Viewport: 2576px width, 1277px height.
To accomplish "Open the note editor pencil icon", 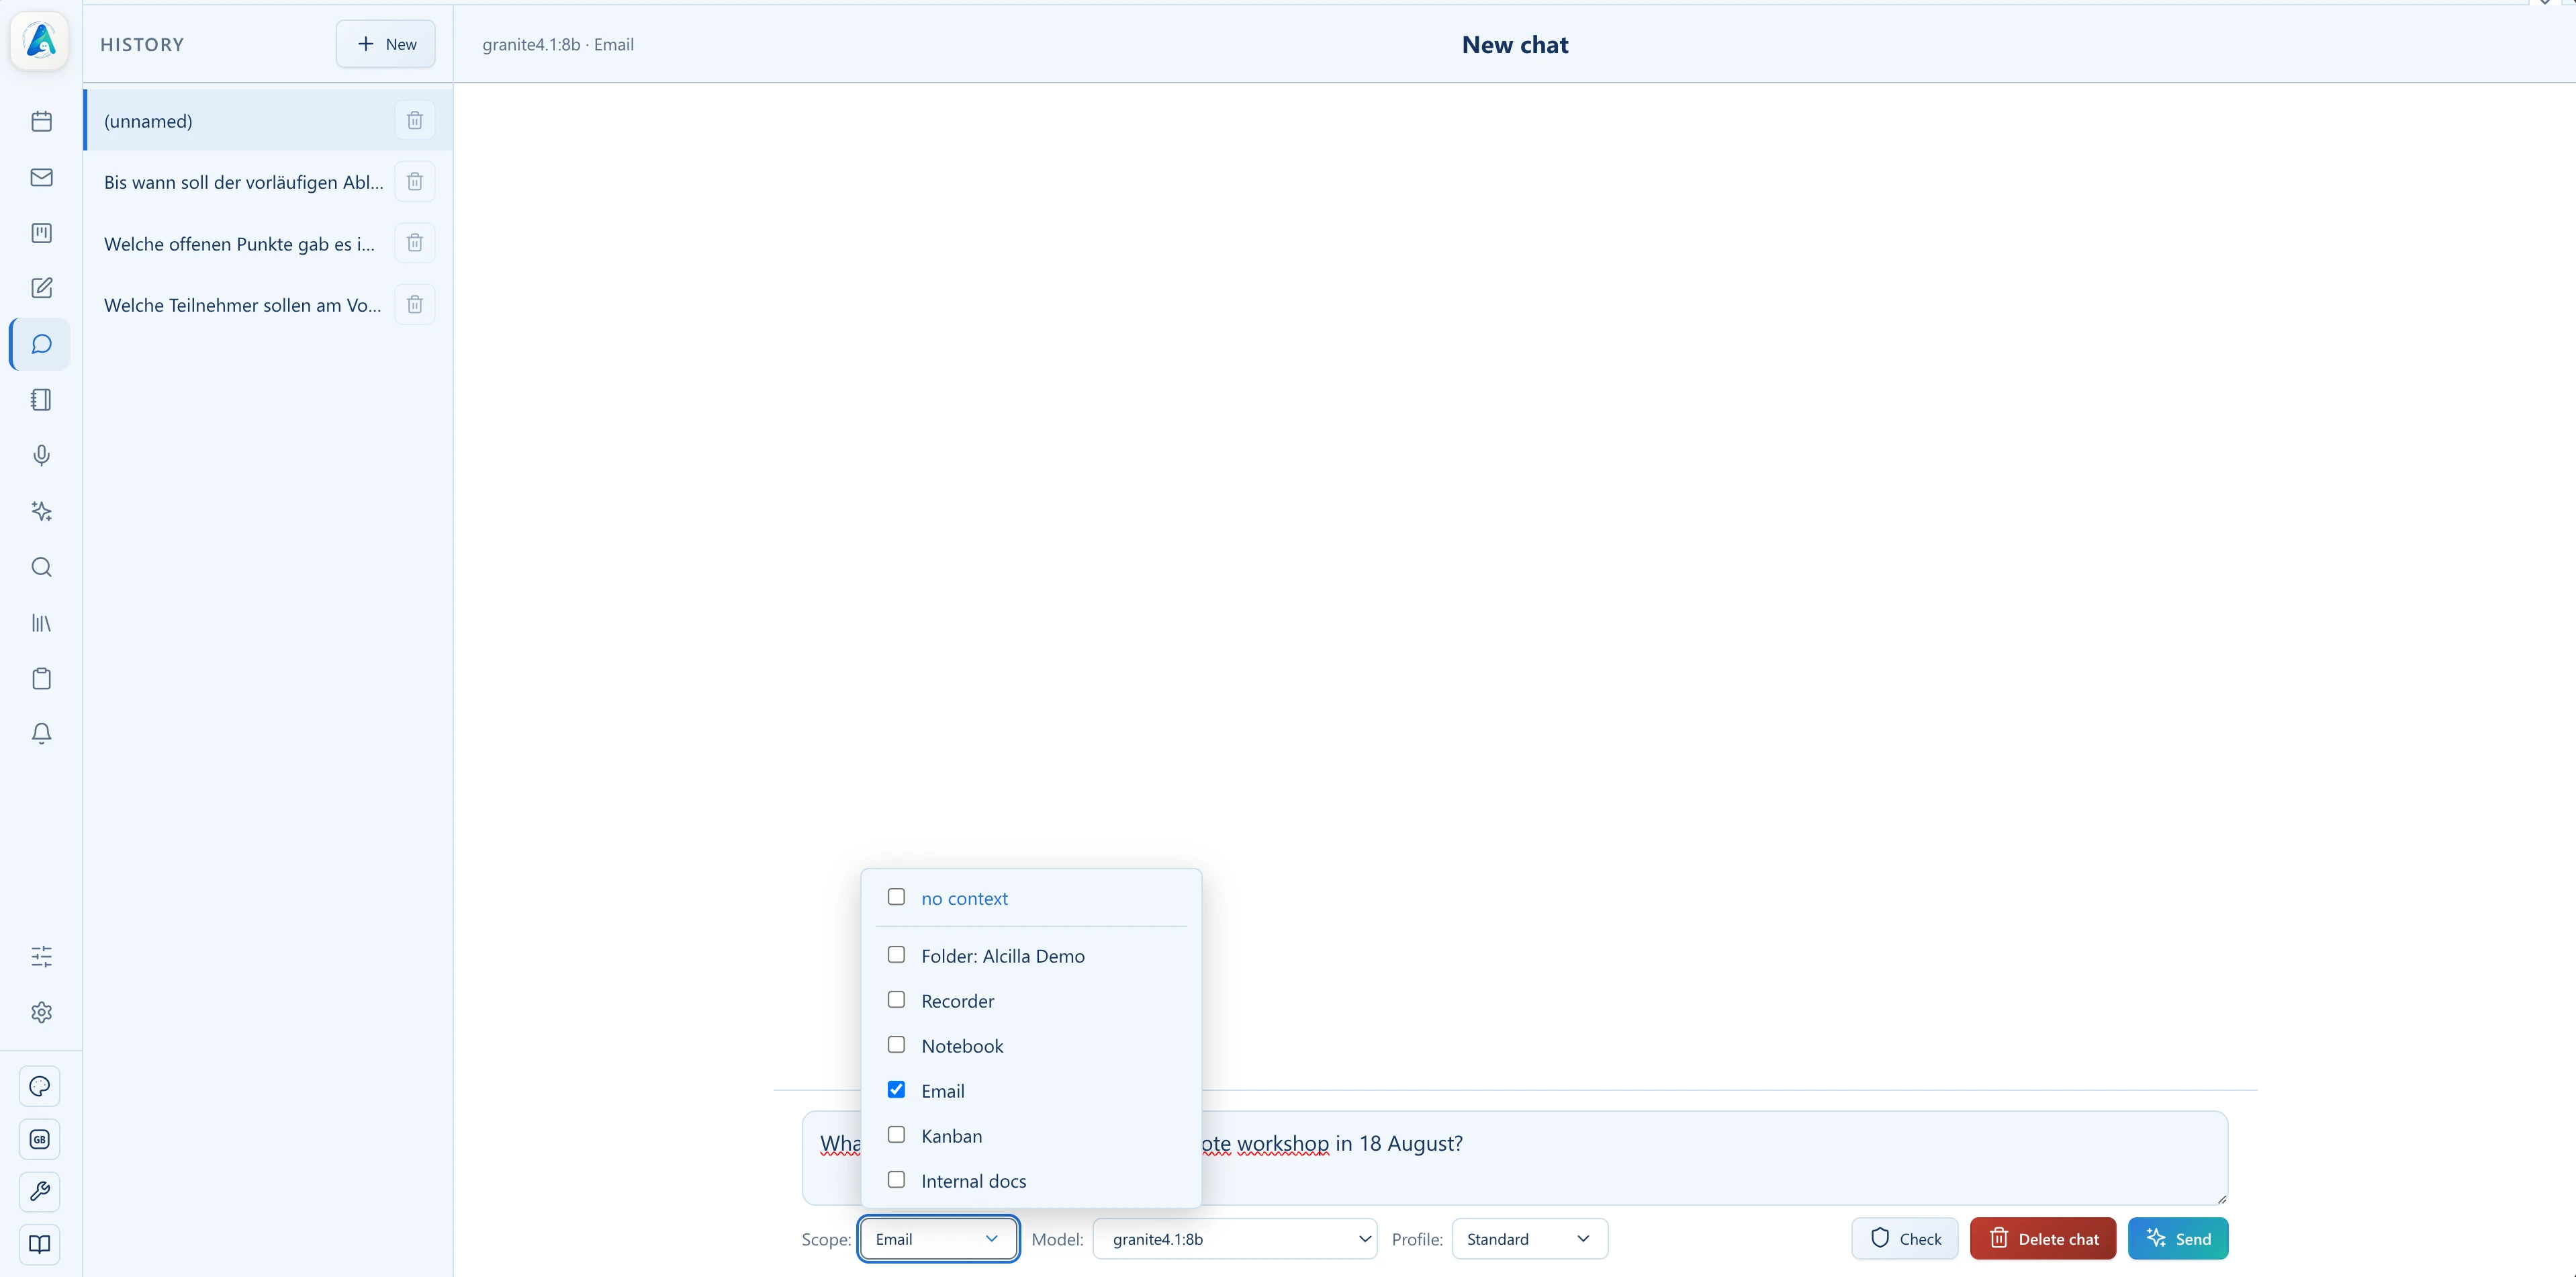I will point(41,288).
